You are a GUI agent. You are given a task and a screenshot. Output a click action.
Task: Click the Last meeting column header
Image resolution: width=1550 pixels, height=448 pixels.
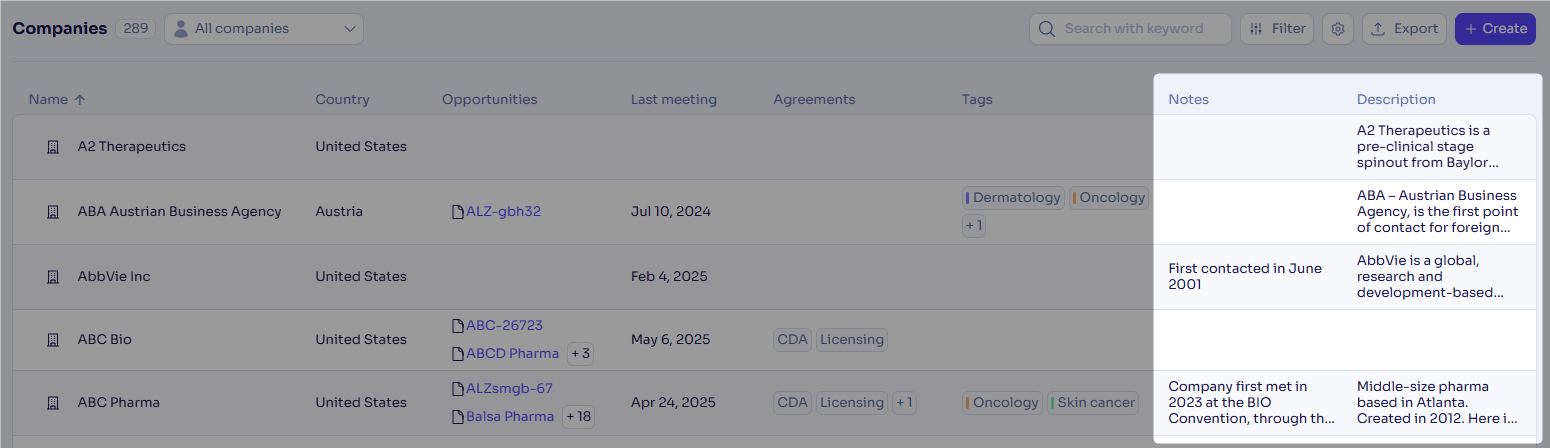674,100
